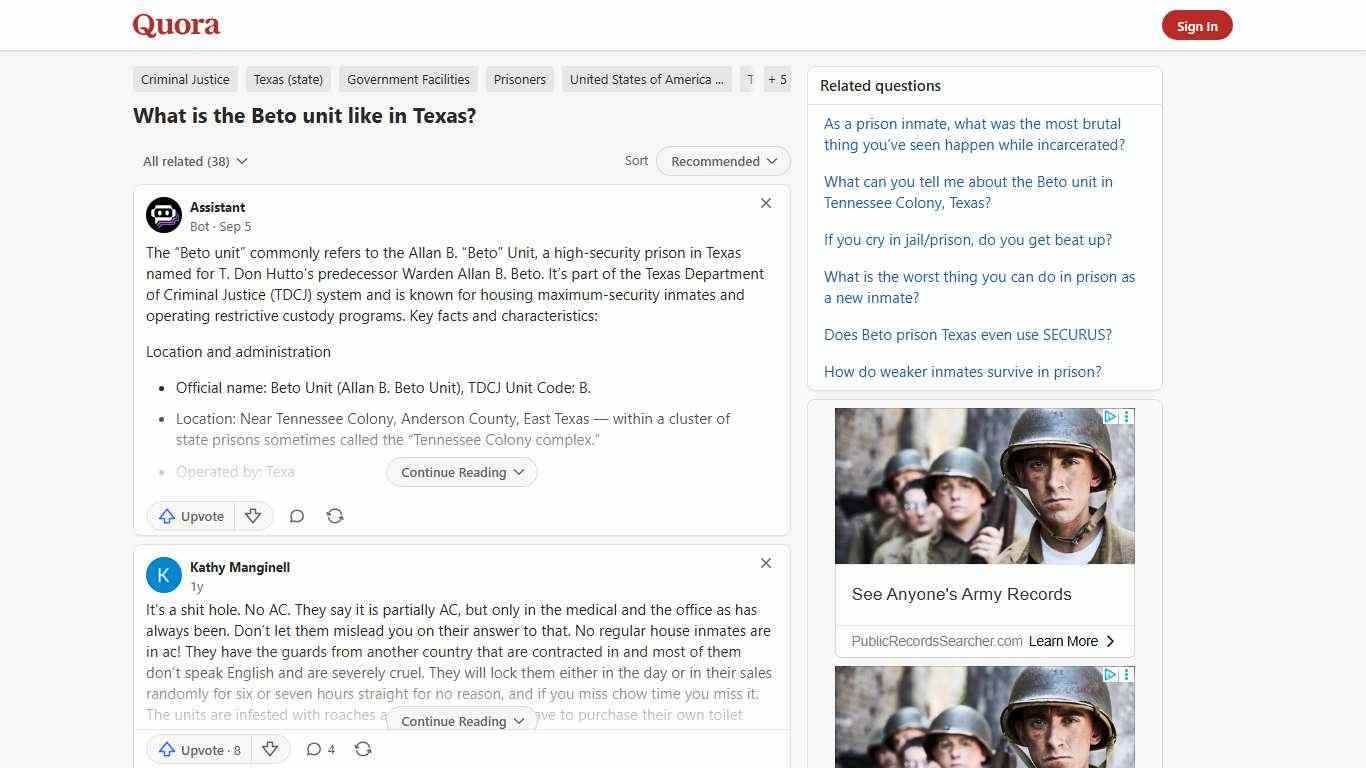Expand the All related answers filter
Image resolution: width=1366 pixels, height=768 pixels.
tap(195, 161)
